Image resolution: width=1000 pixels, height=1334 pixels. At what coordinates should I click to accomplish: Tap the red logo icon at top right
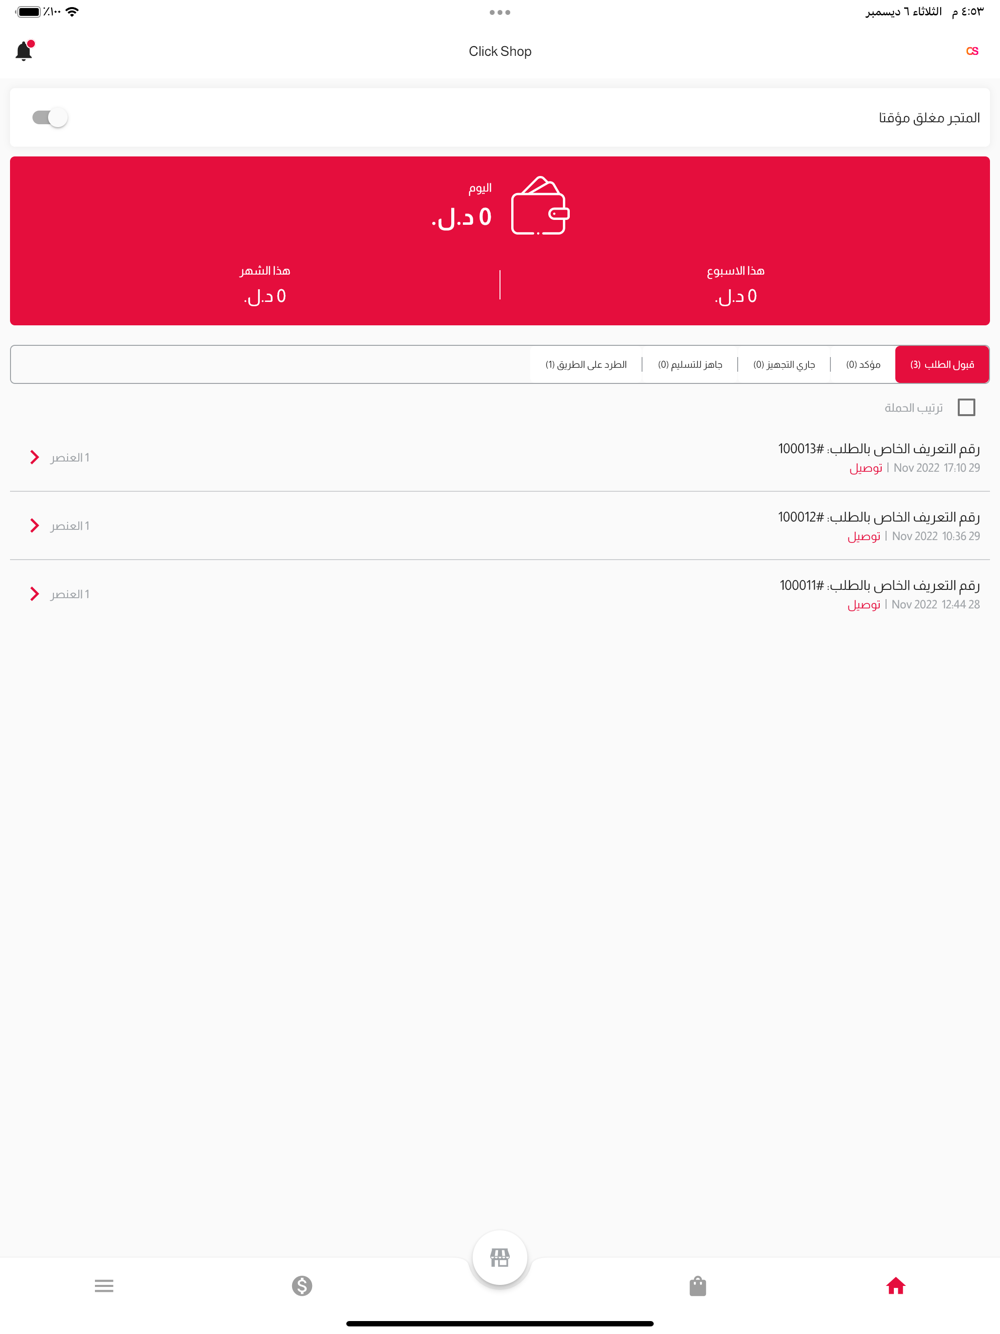click(x=972, y=51)
